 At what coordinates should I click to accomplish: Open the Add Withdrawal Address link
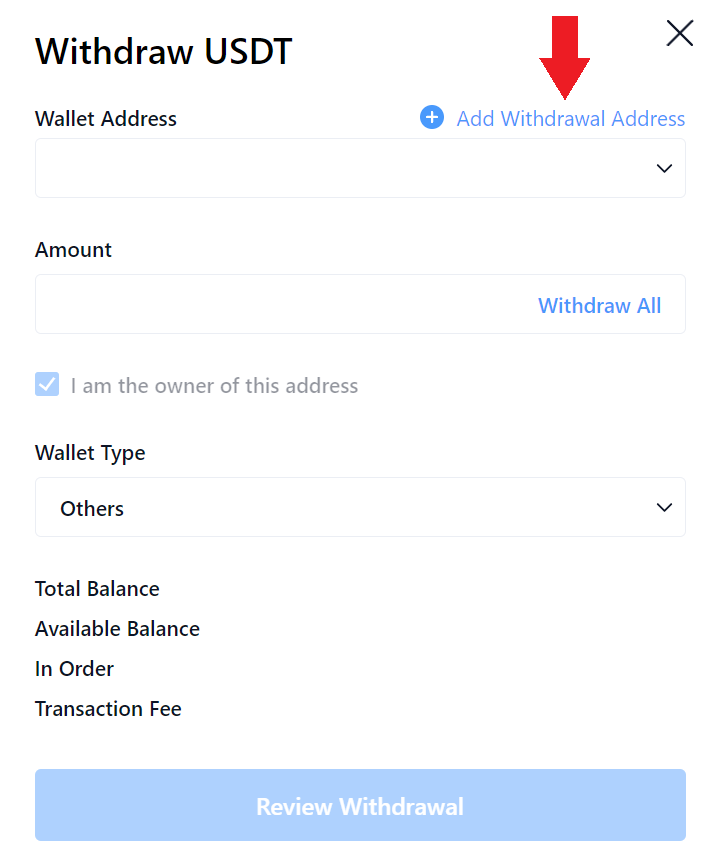point(571,119)
